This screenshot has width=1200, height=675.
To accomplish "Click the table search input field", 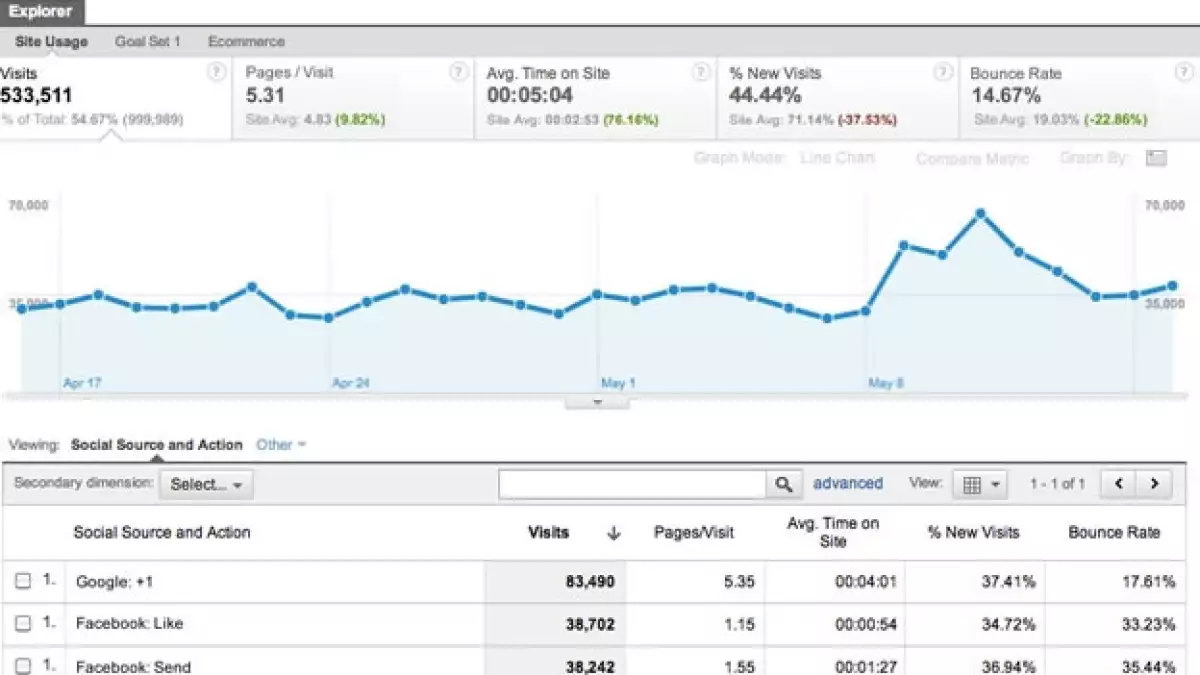I will coord(632,484).
